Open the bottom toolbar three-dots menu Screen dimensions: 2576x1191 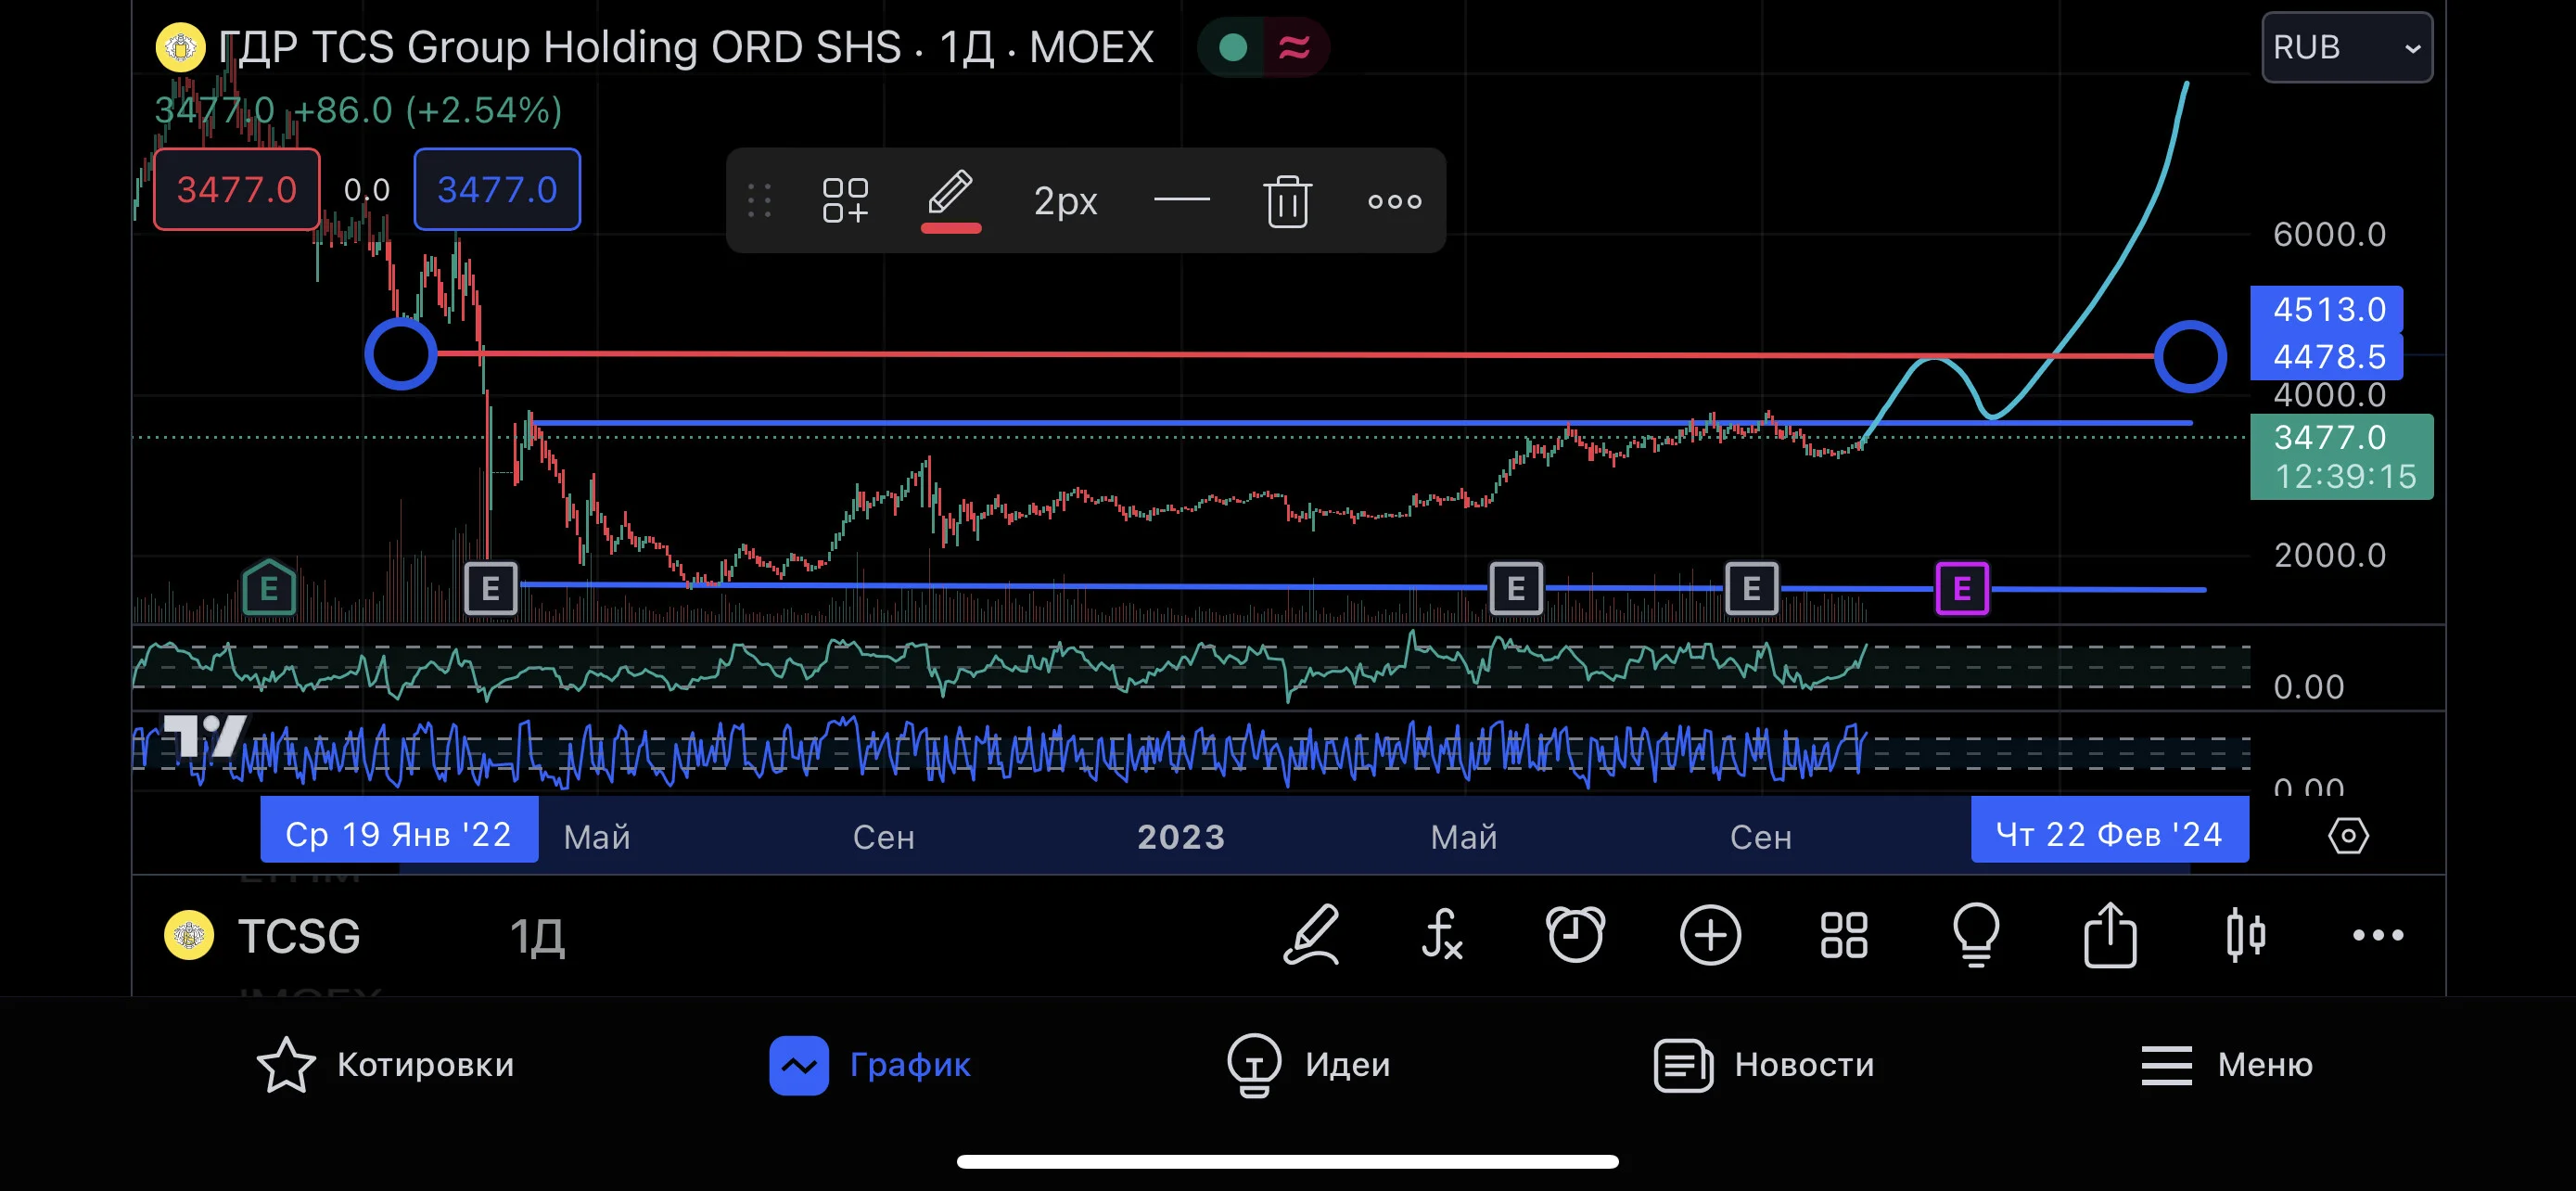2378,936
